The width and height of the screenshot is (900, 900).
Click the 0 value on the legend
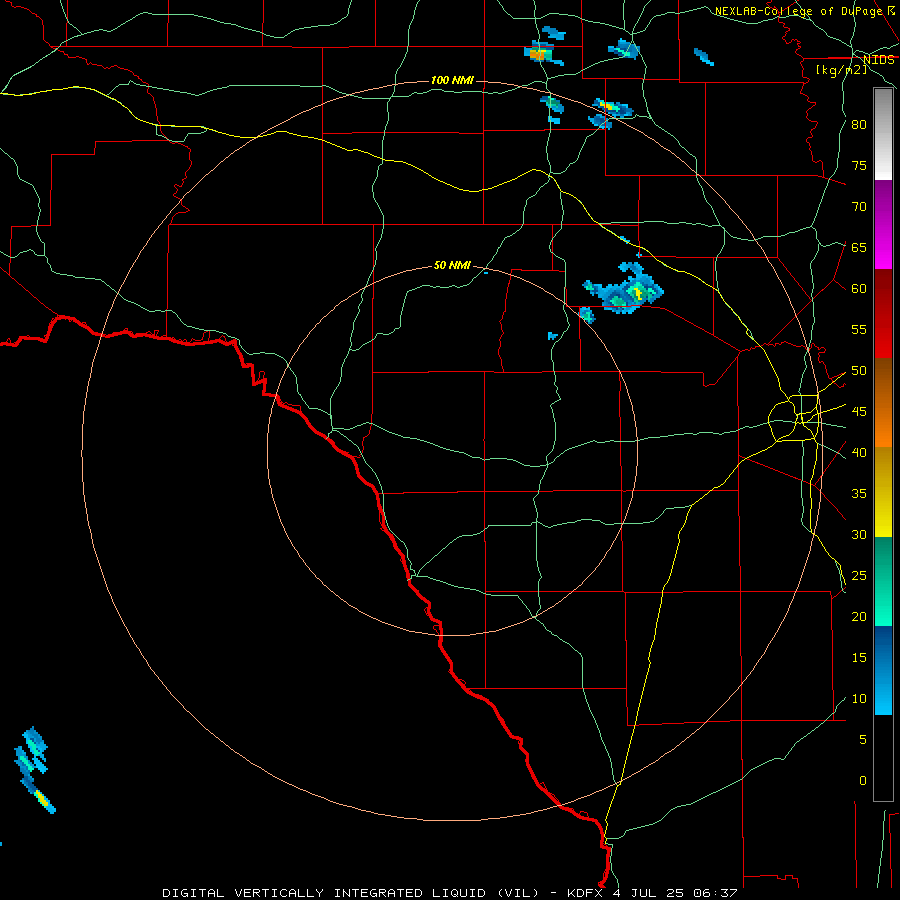click(863, 781)
